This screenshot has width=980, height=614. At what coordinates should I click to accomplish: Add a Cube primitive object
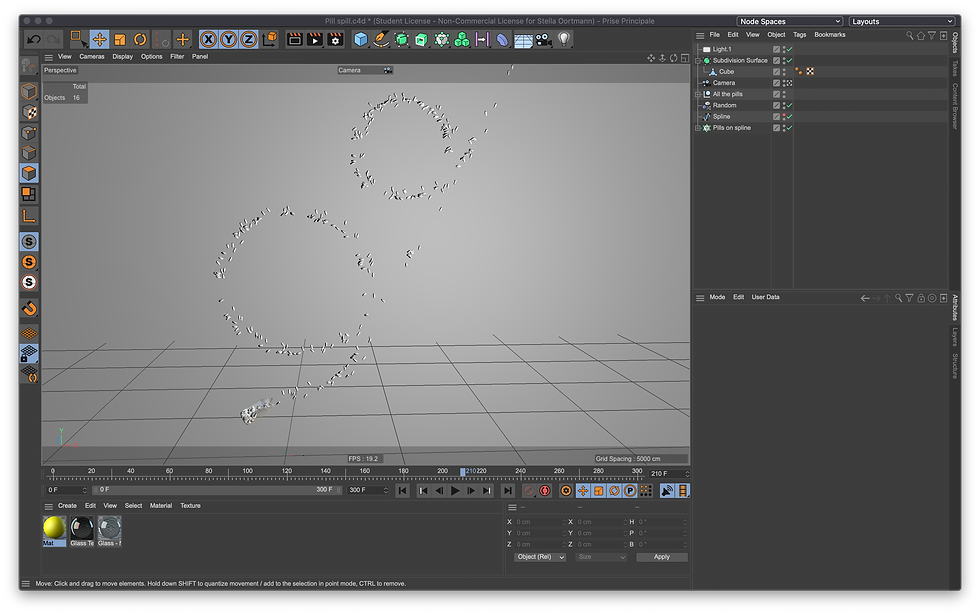tap(360, 39)
